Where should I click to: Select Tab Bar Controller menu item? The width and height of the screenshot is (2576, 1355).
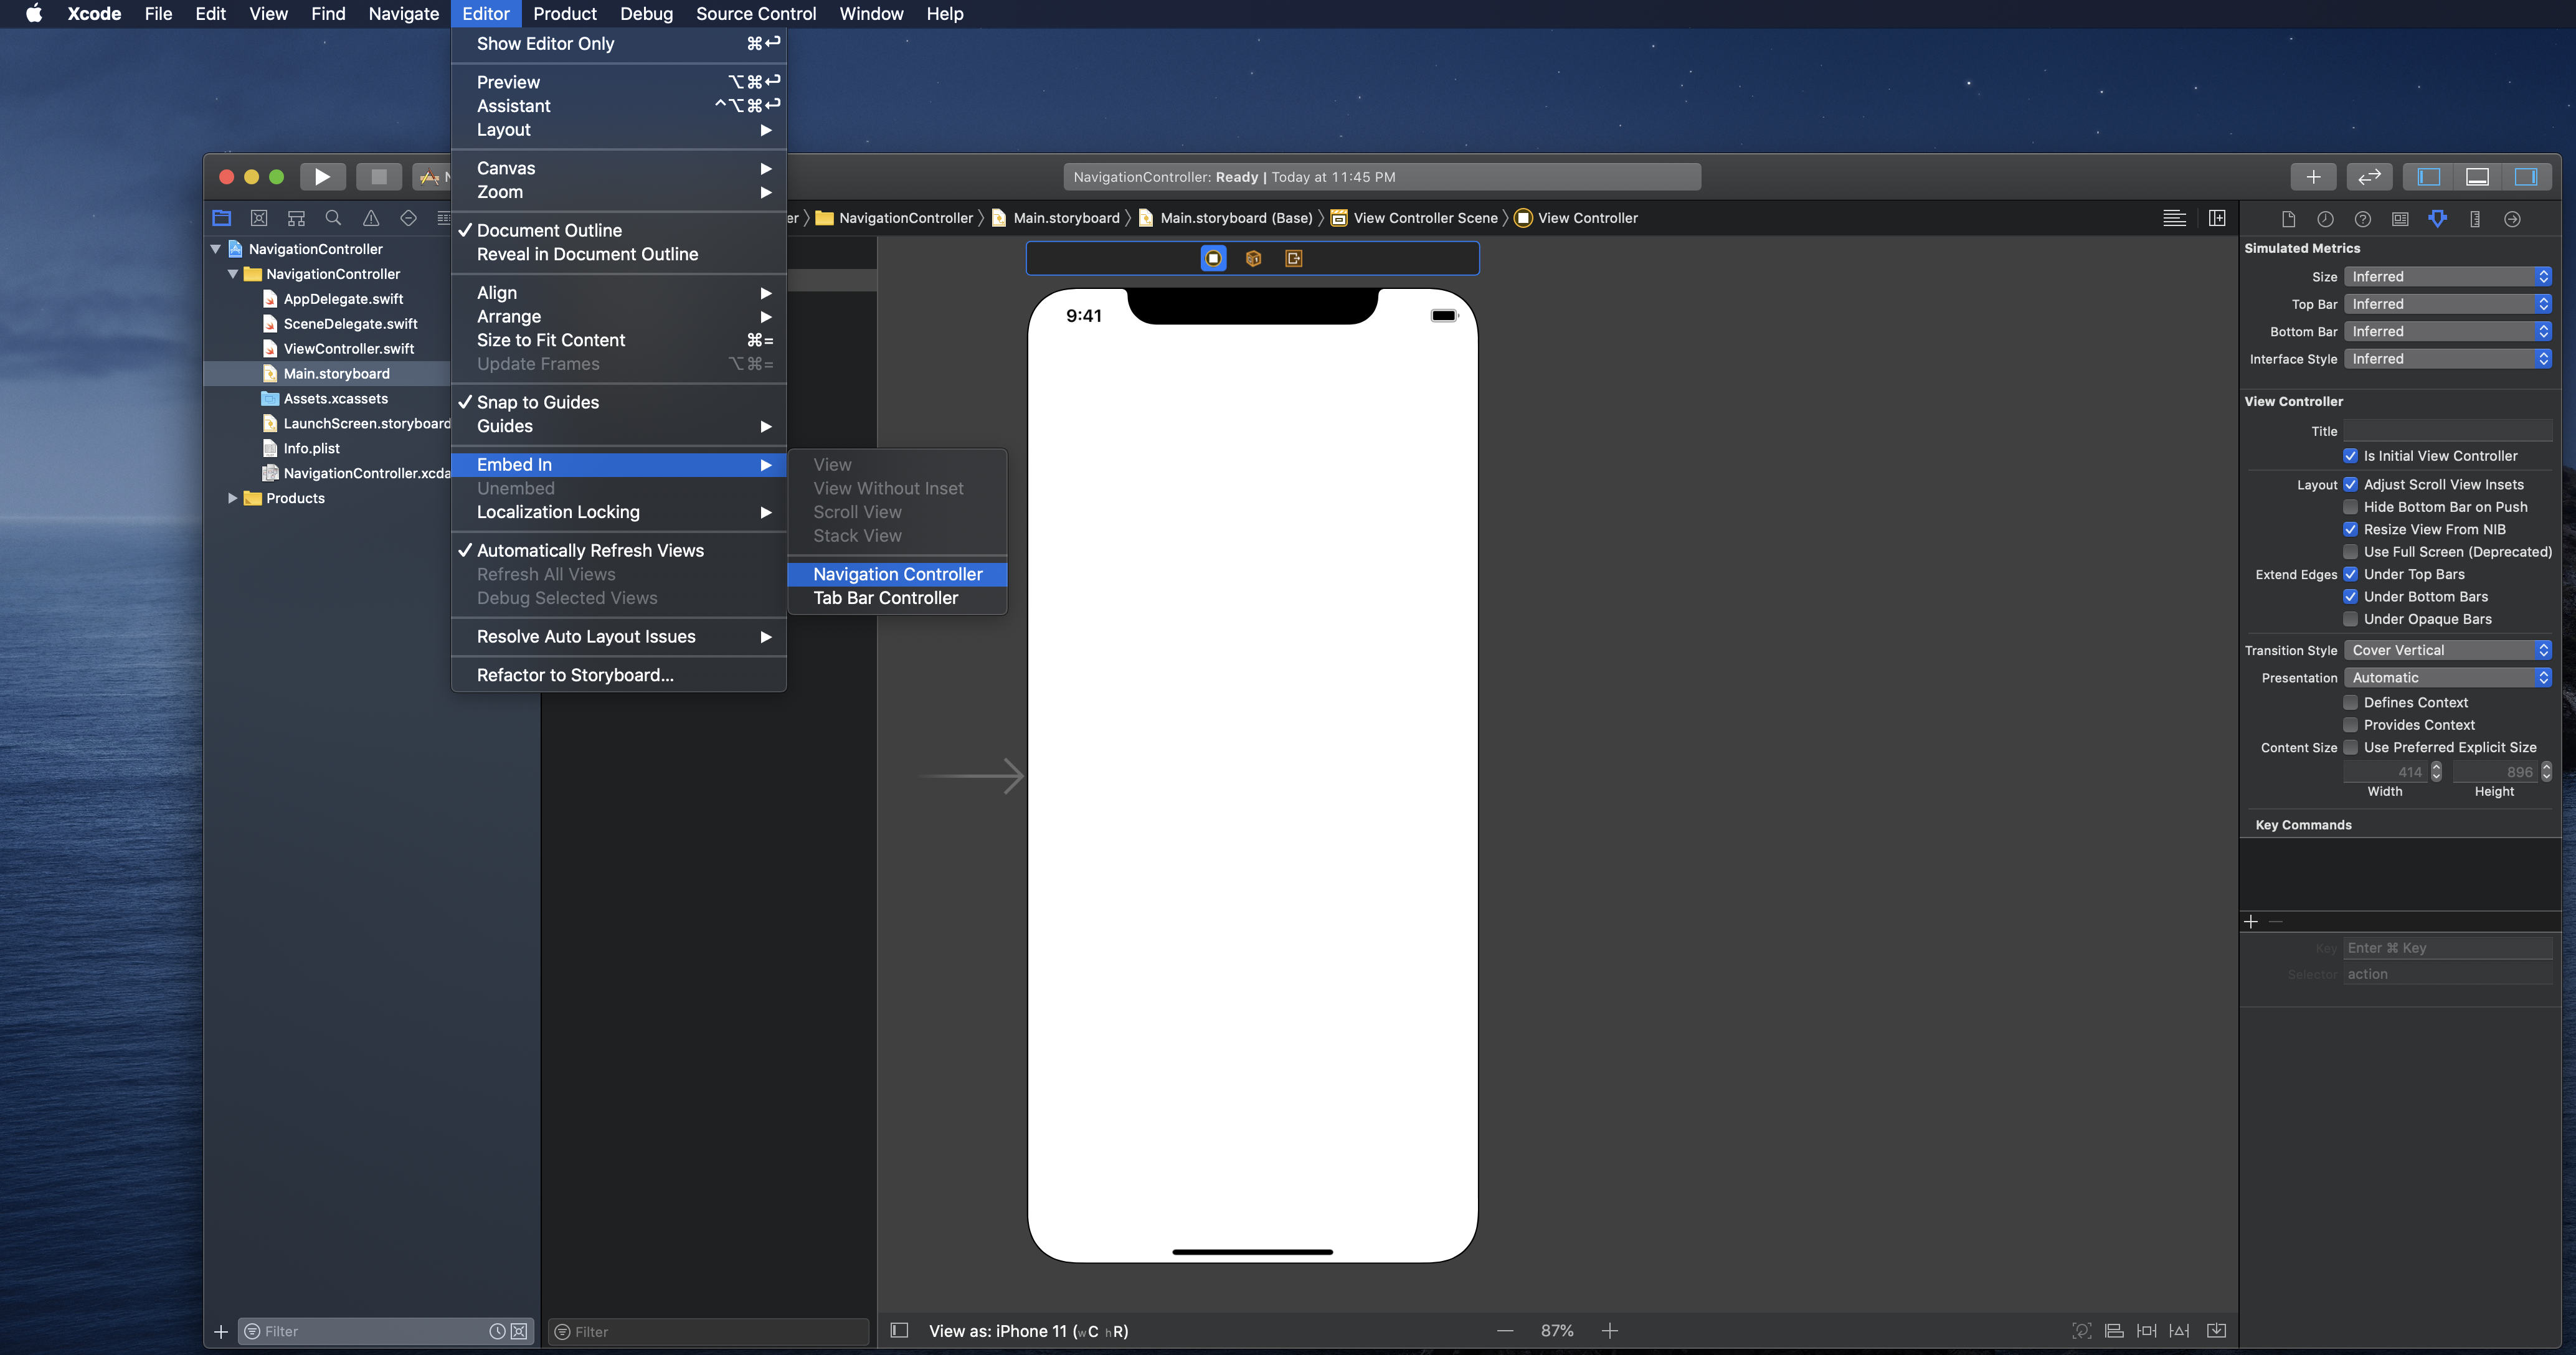coord(885,598)
